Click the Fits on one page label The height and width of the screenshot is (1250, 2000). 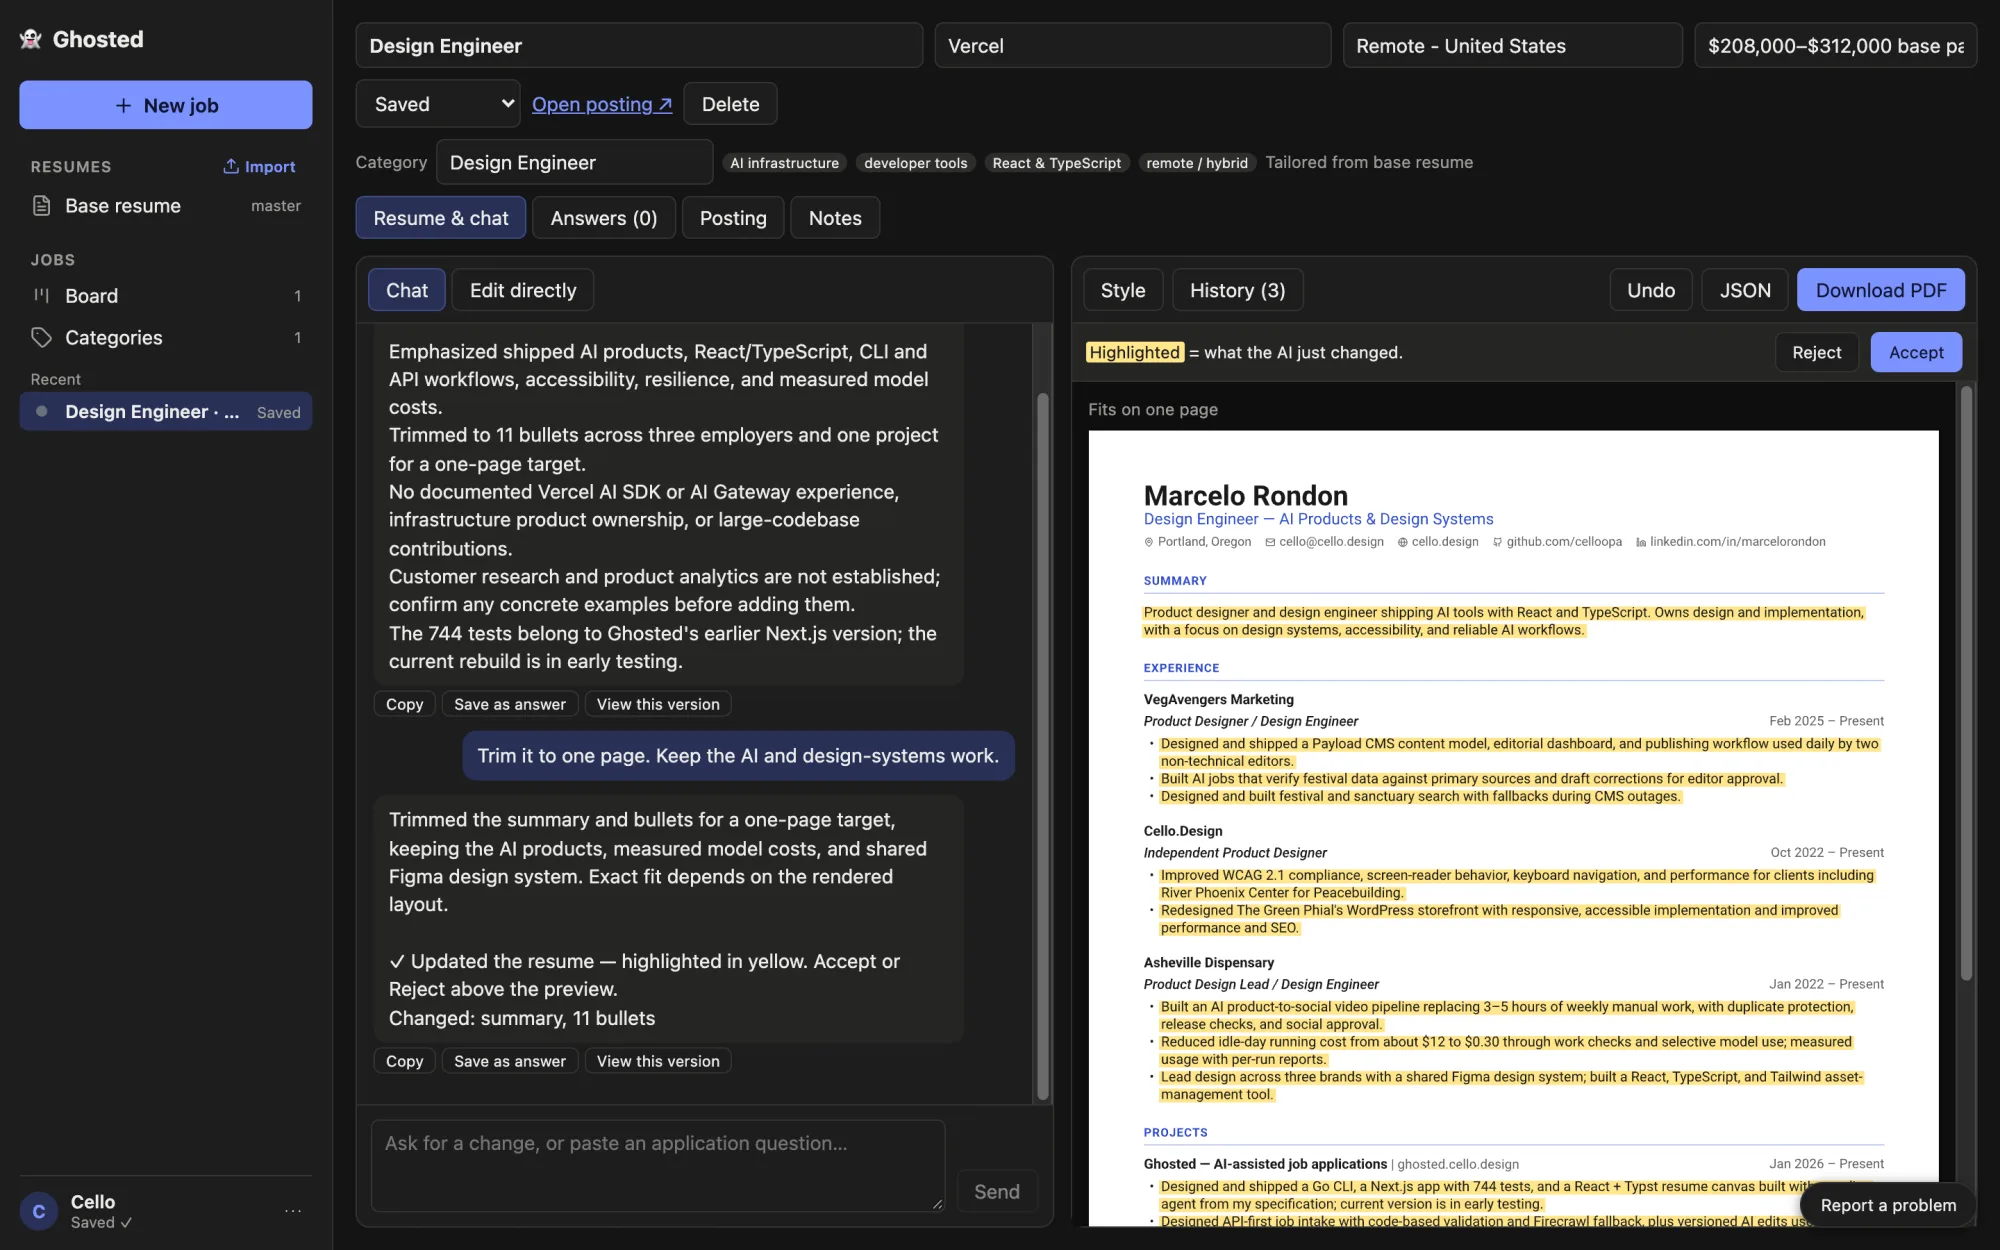point(1153,409)
